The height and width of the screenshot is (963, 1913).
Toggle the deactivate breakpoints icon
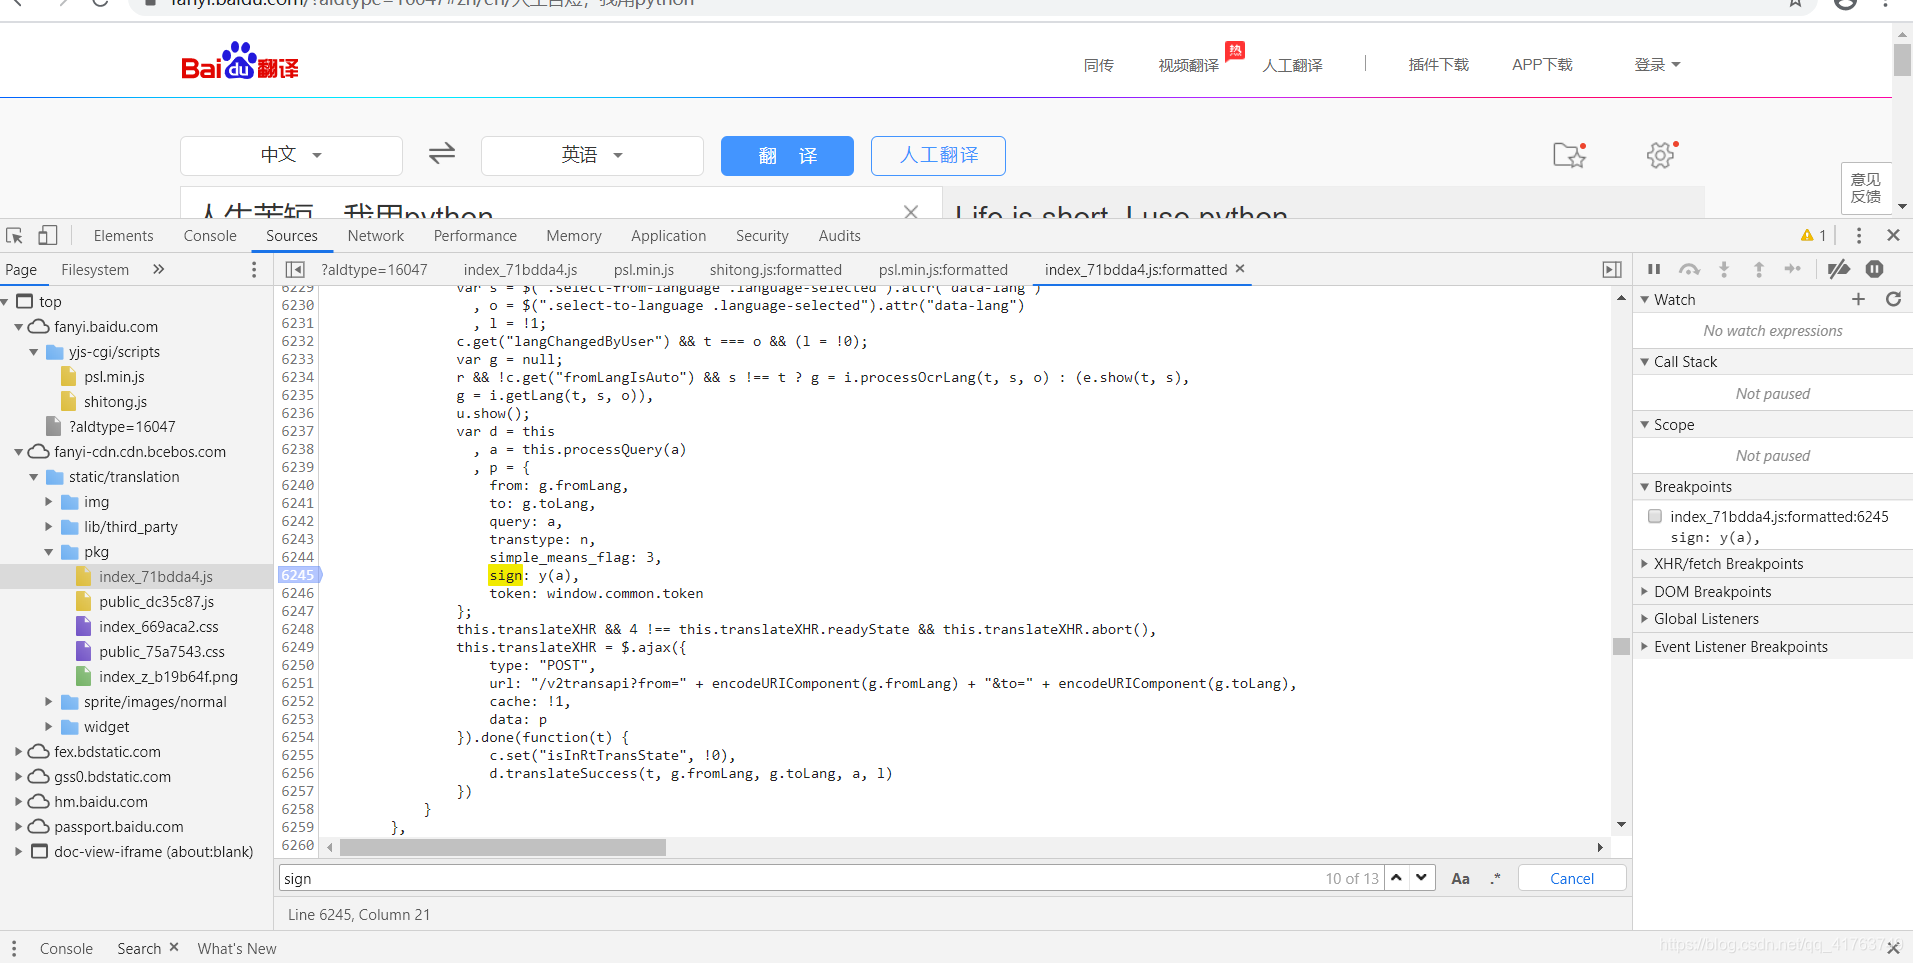1838,269
